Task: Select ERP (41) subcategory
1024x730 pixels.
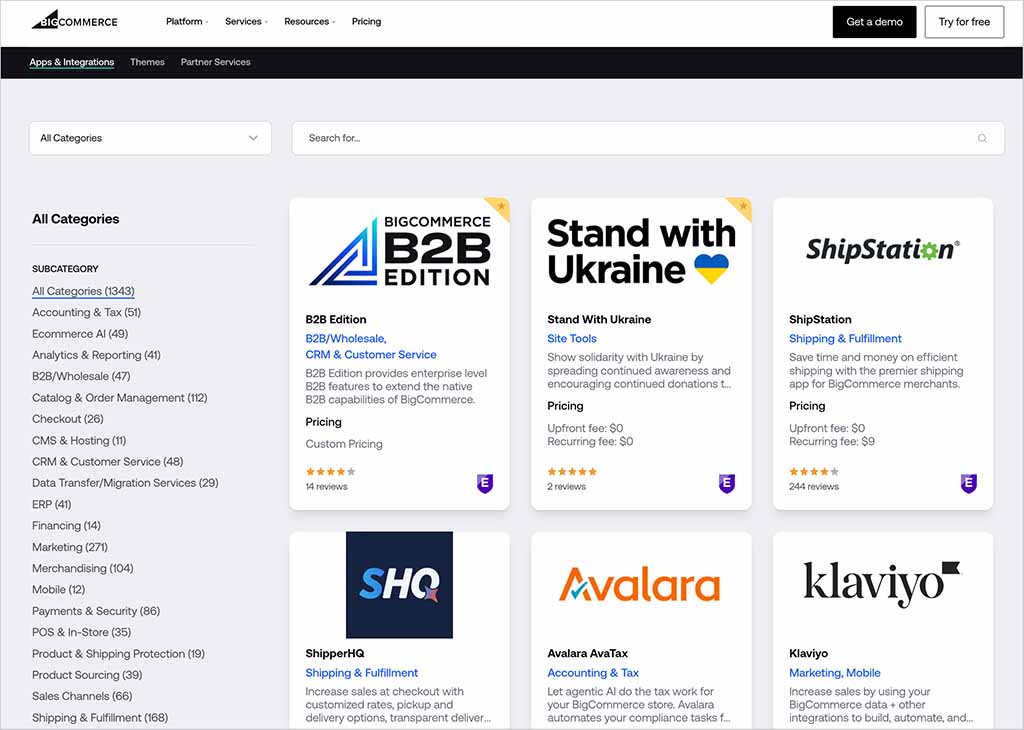Action: coord(52,504)
